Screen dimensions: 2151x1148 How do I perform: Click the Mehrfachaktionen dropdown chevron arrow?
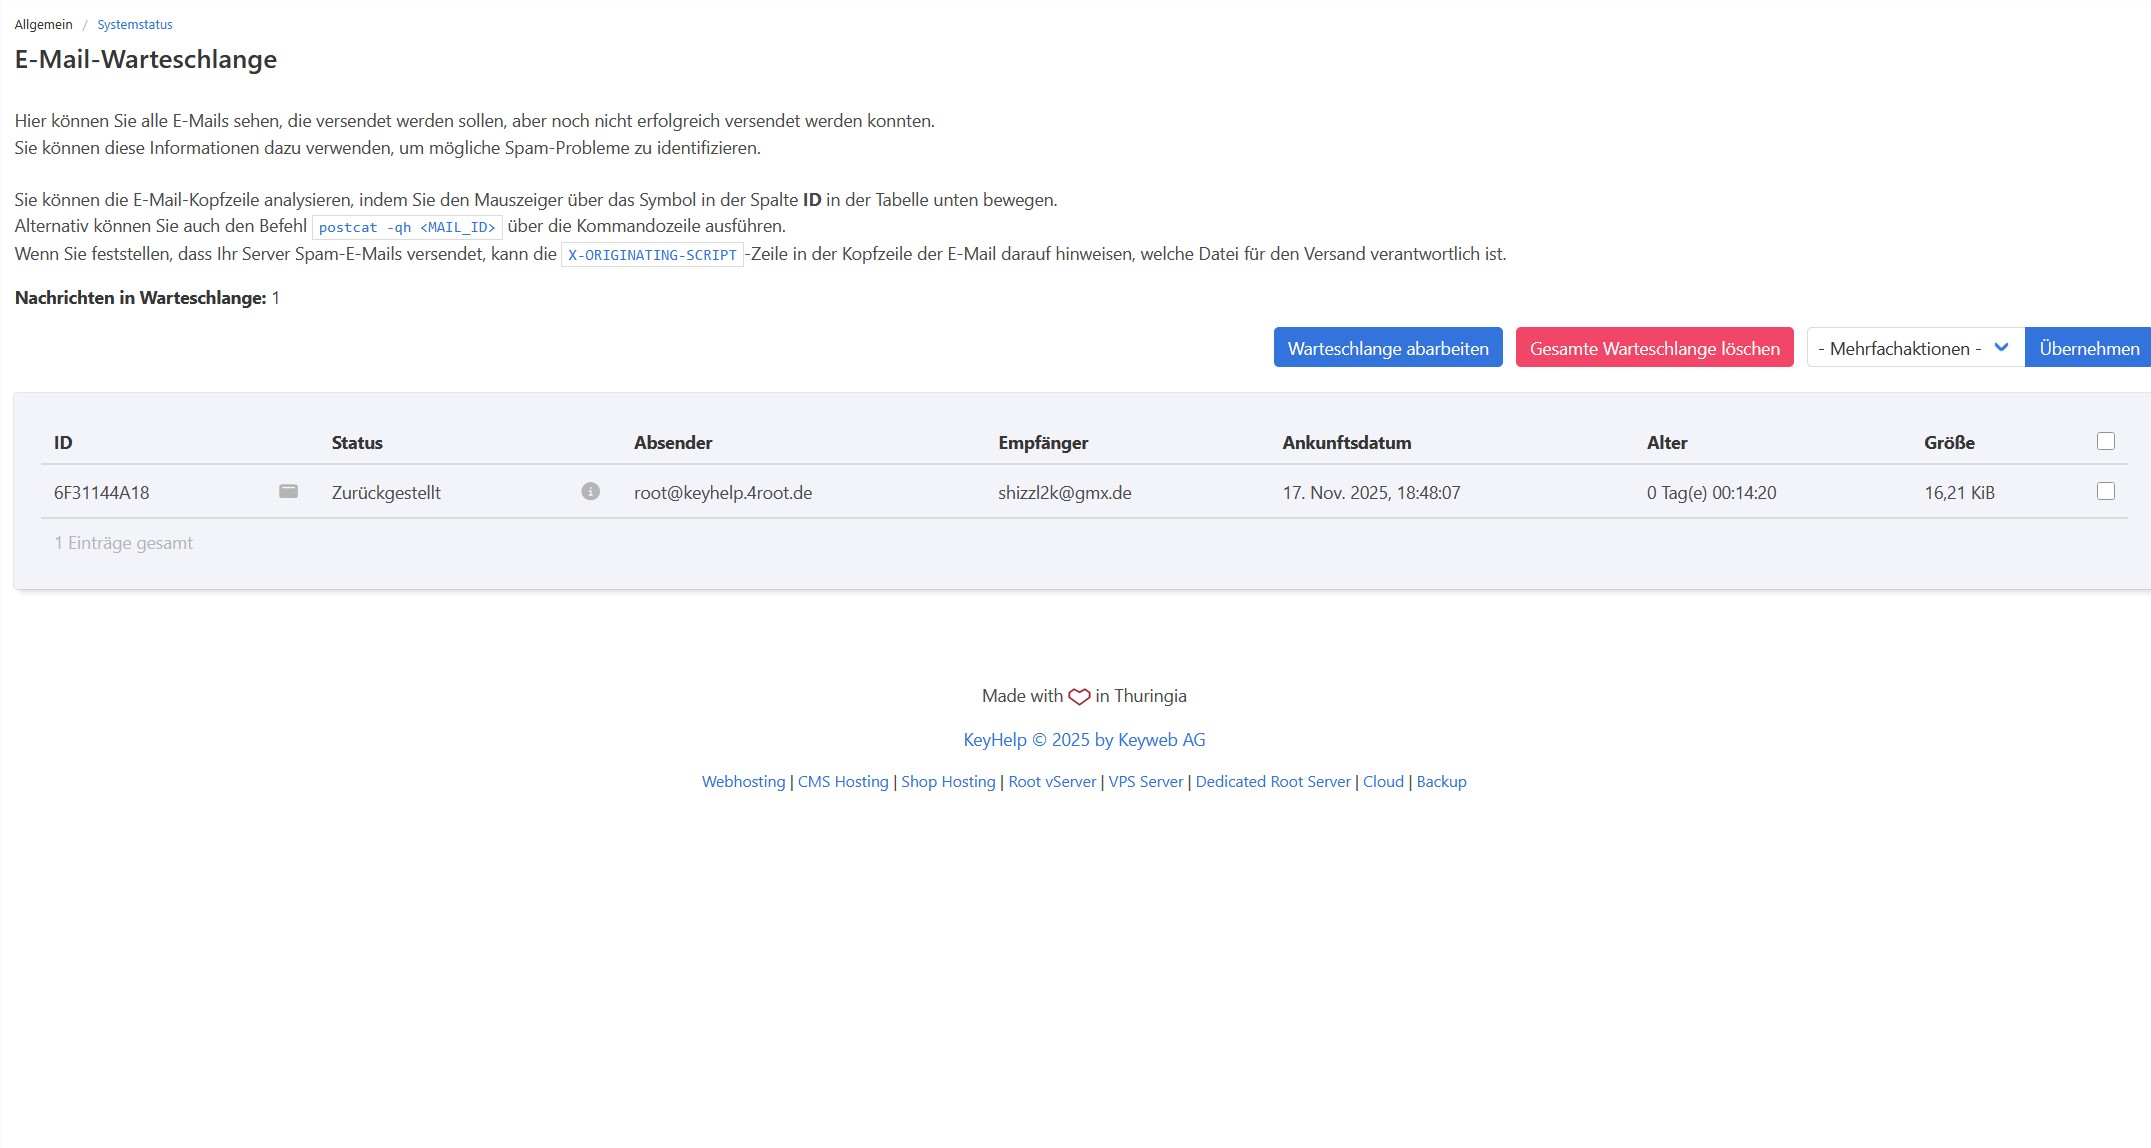coord(2001,348)
